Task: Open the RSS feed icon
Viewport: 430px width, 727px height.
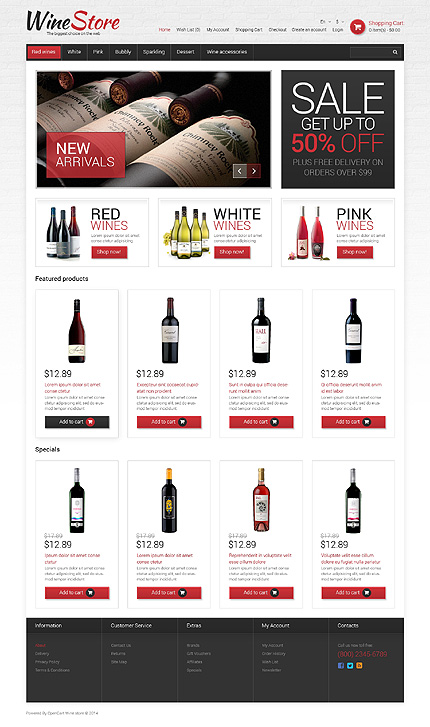Action: (359, 665)
